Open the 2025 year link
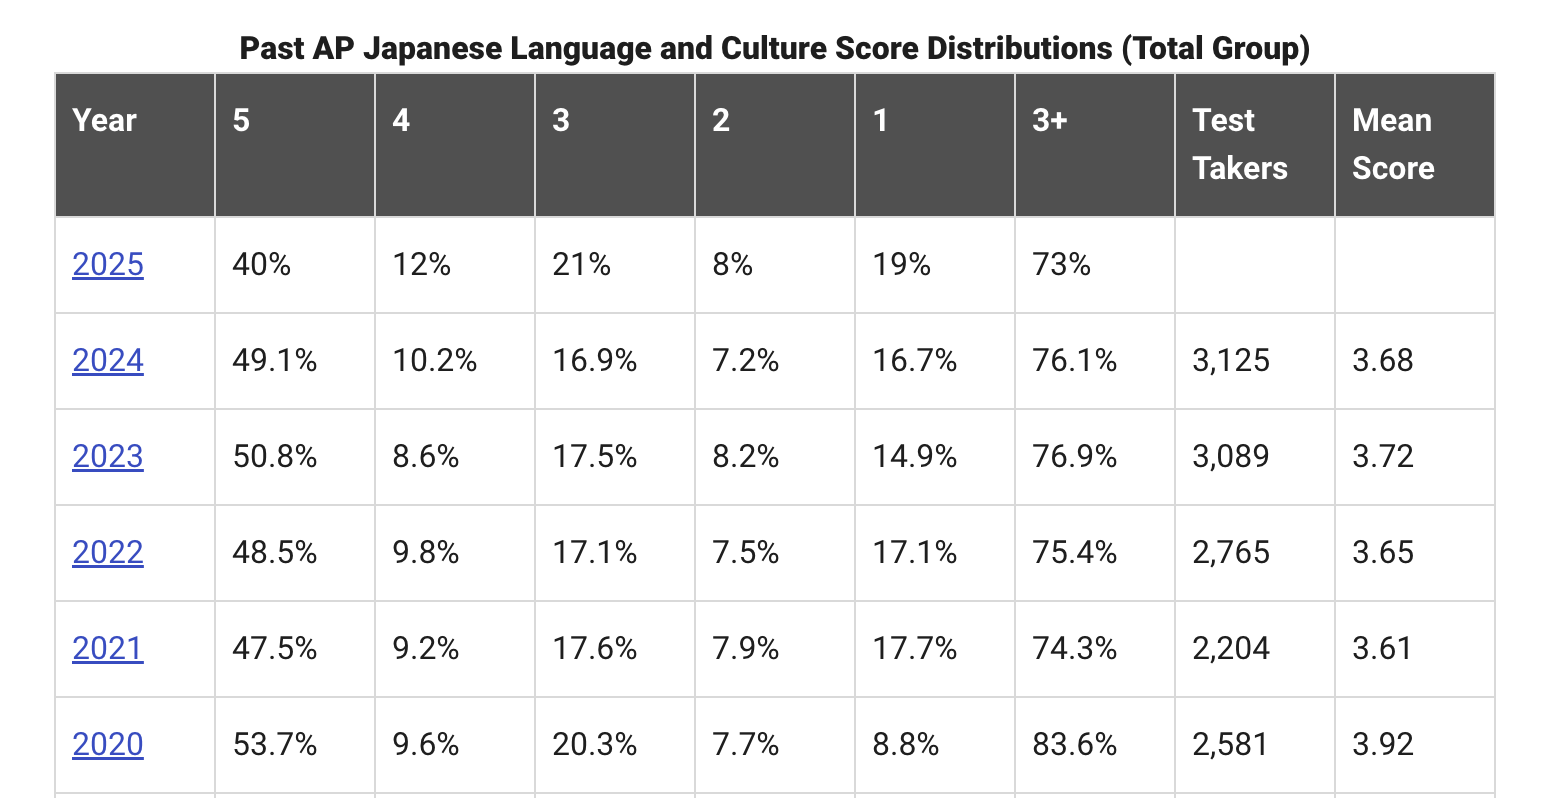 [x=108, y=265]
